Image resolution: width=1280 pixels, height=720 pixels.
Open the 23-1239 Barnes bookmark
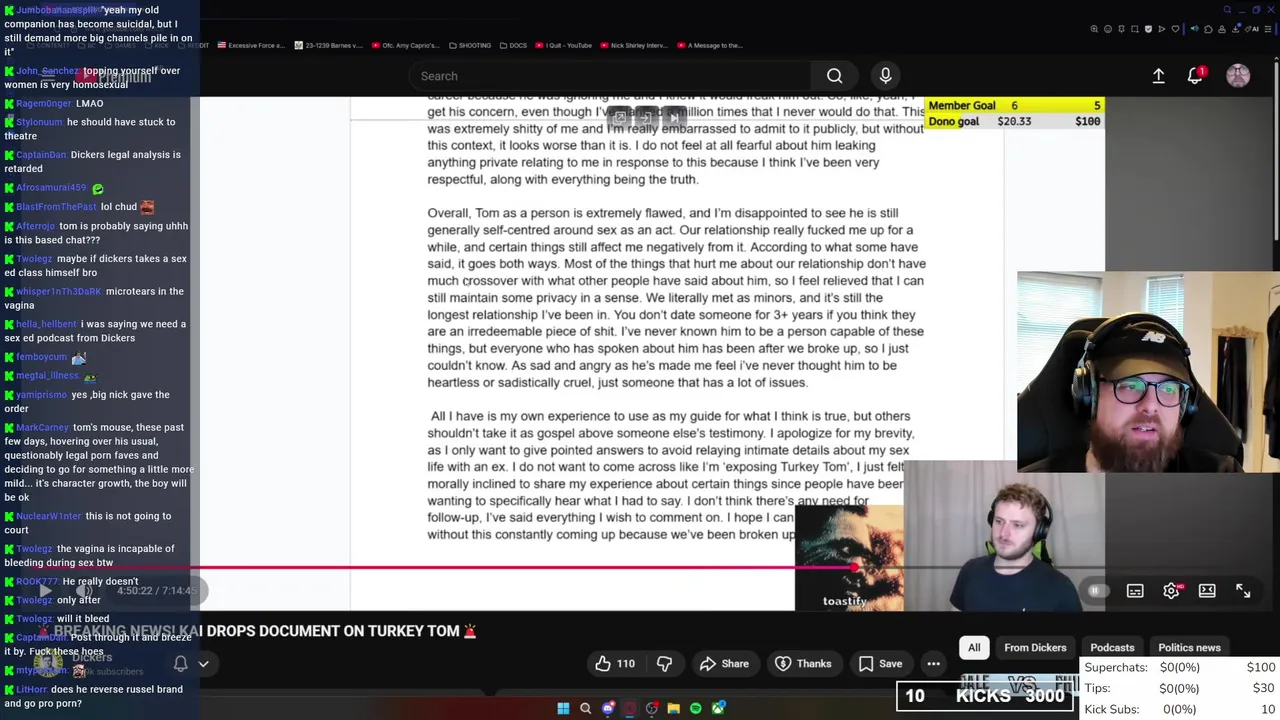point(327,45)
